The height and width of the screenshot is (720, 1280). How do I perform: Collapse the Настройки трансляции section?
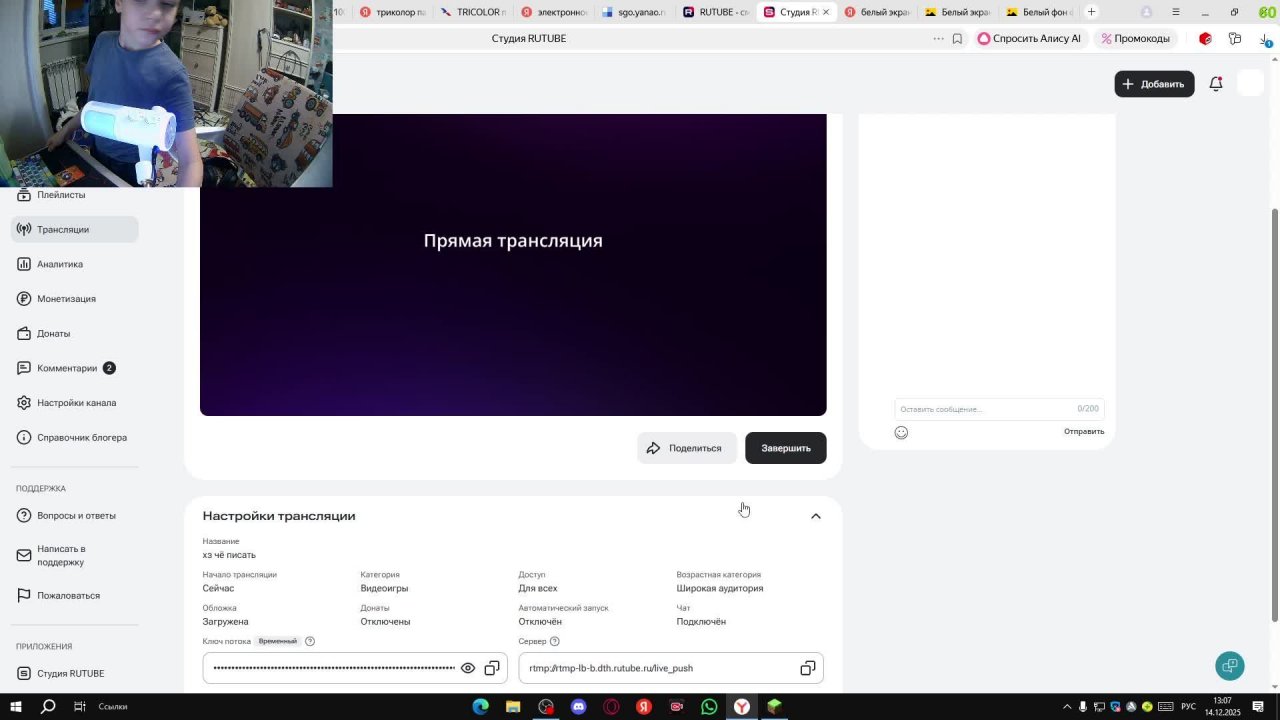point(816,516)
